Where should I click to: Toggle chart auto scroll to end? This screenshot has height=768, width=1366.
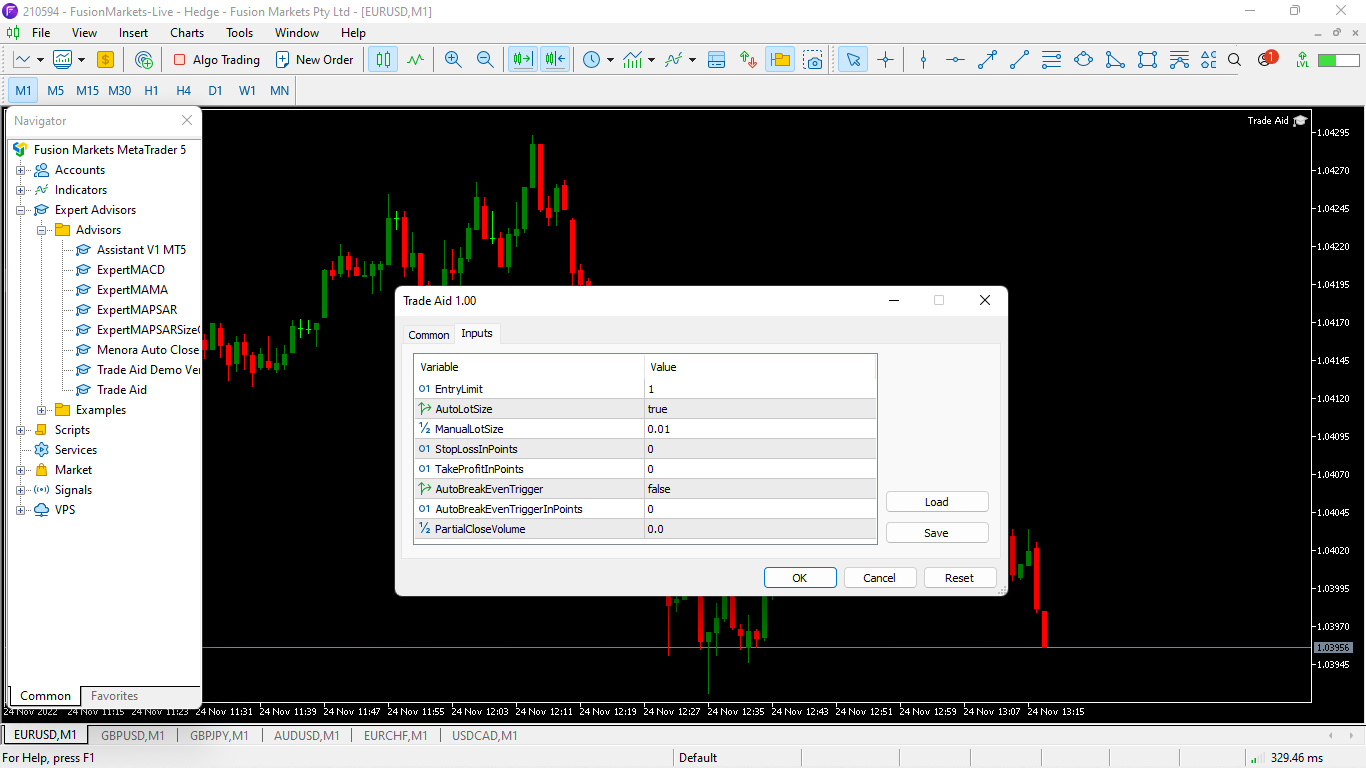pos(522,60)
